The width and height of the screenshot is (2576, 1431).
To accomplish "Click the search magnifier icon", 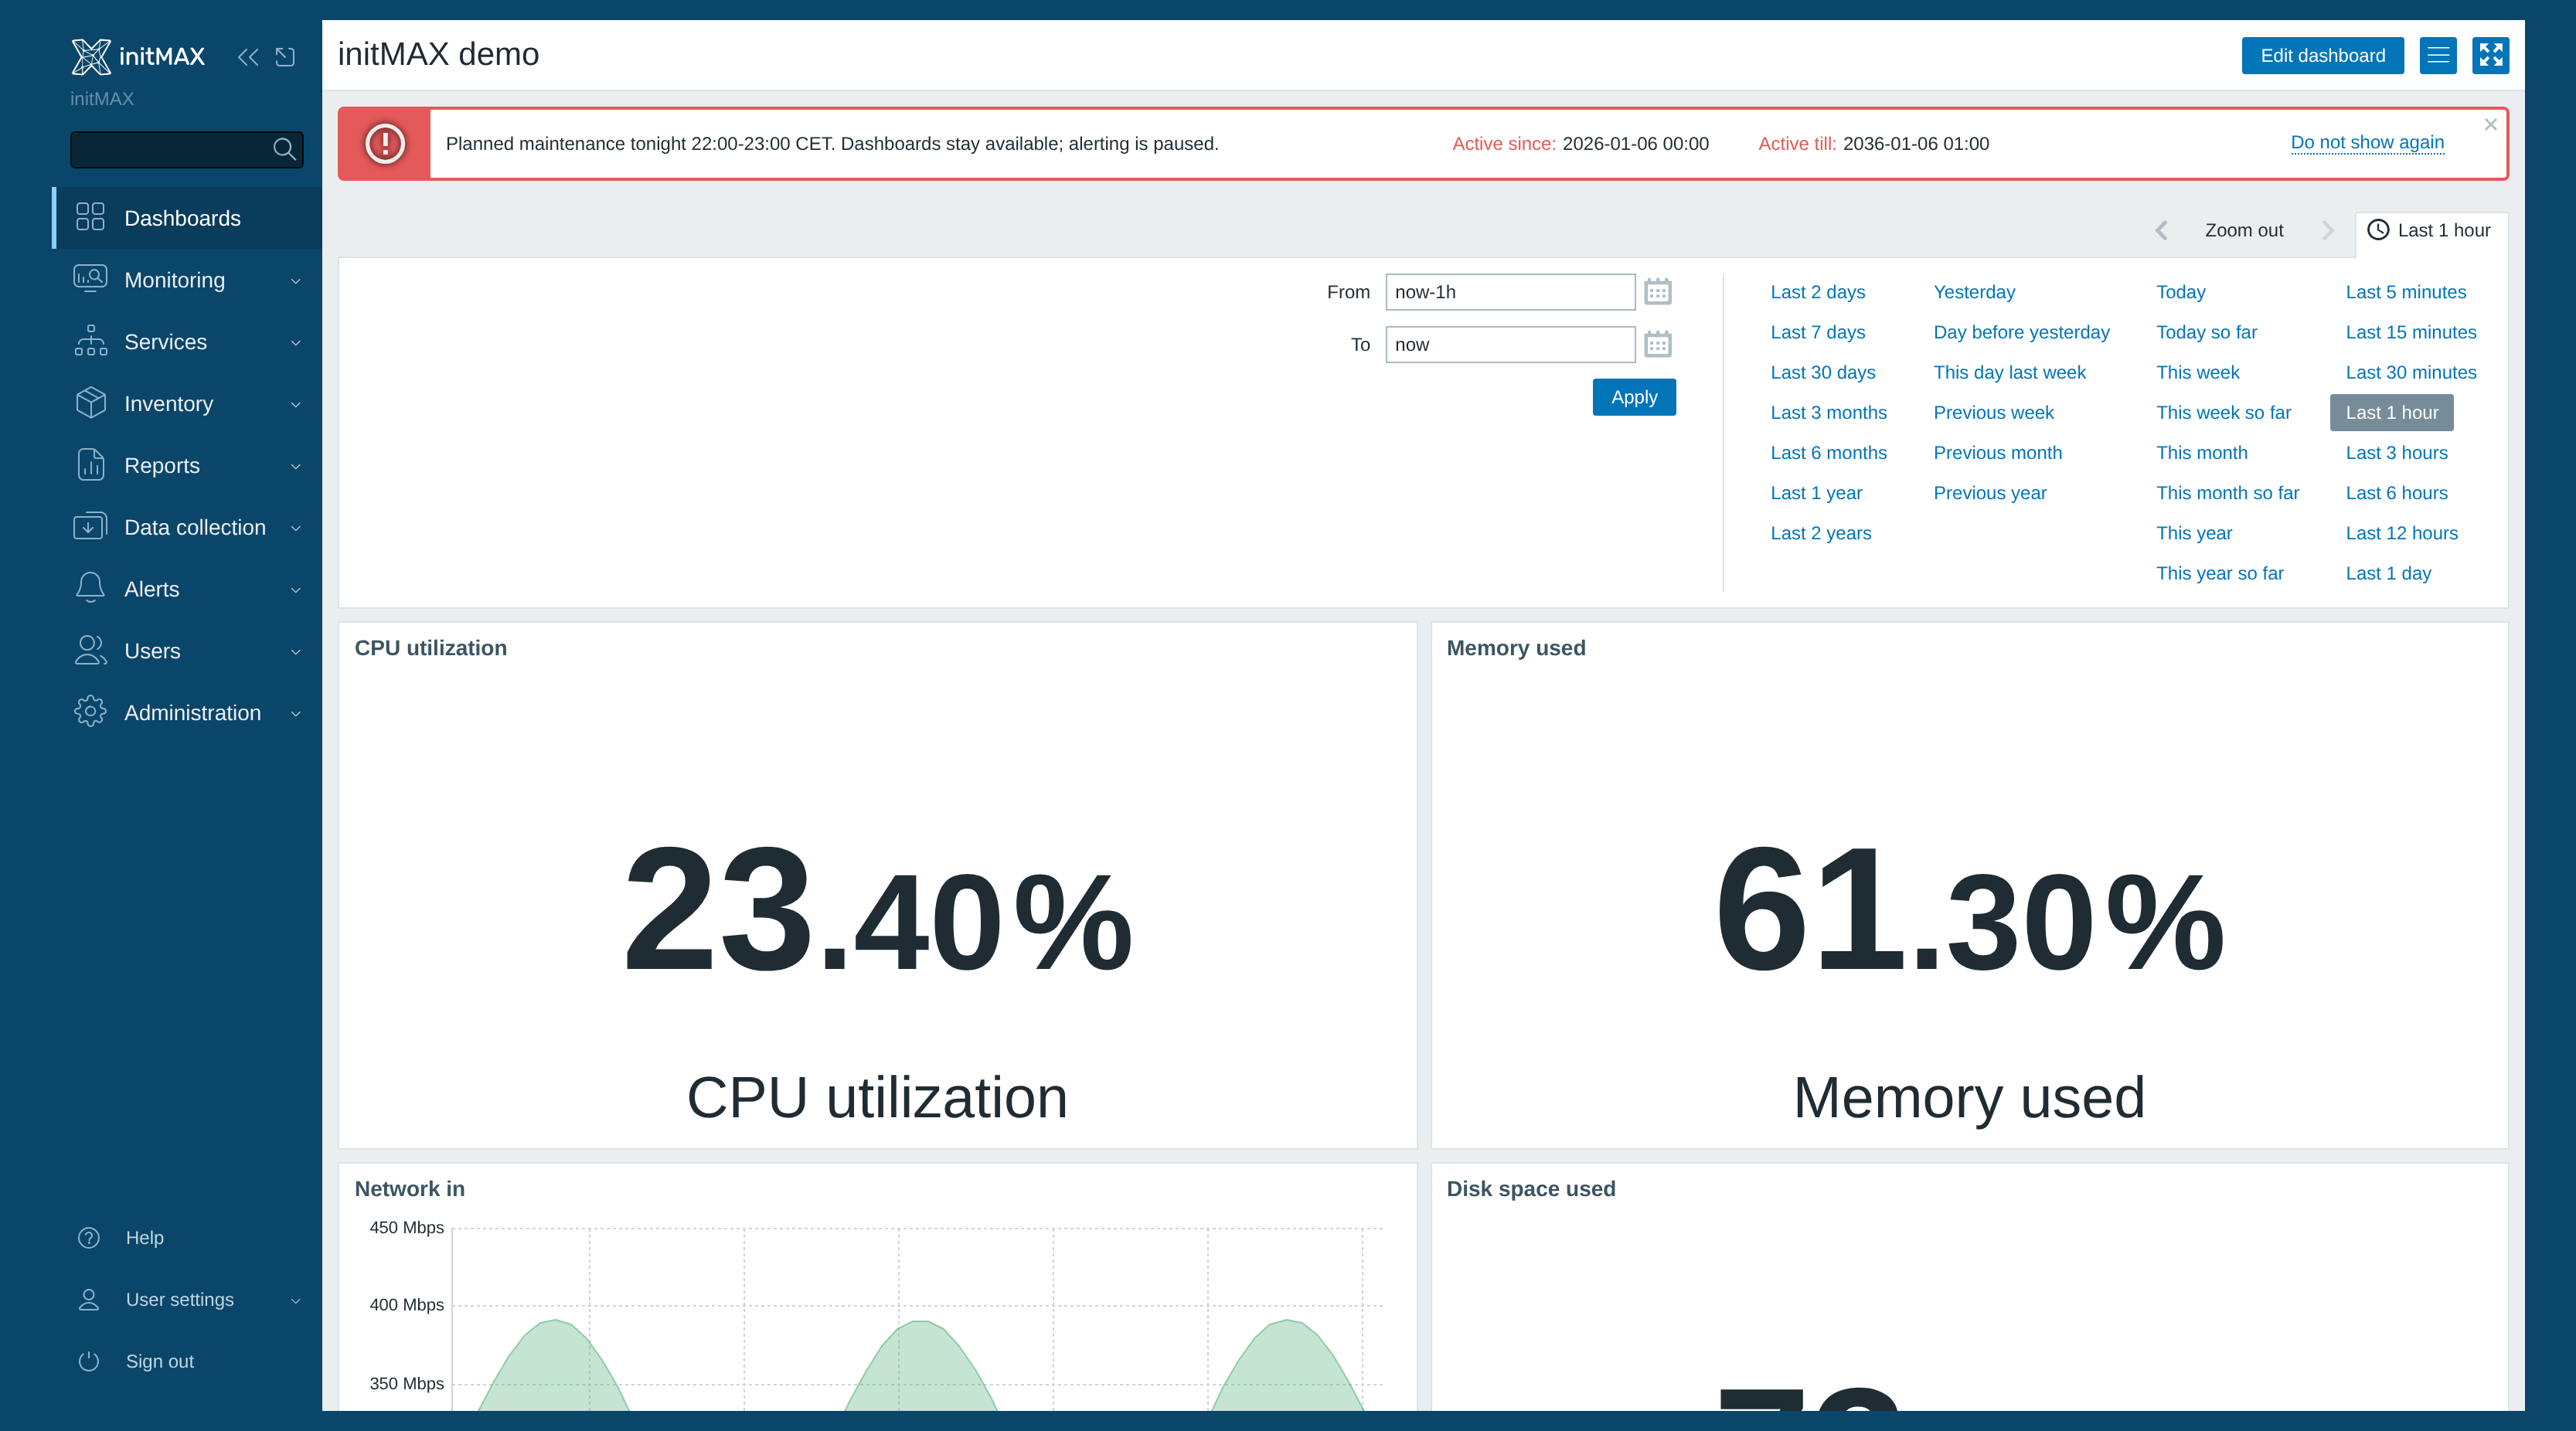I will click(284, 149).
